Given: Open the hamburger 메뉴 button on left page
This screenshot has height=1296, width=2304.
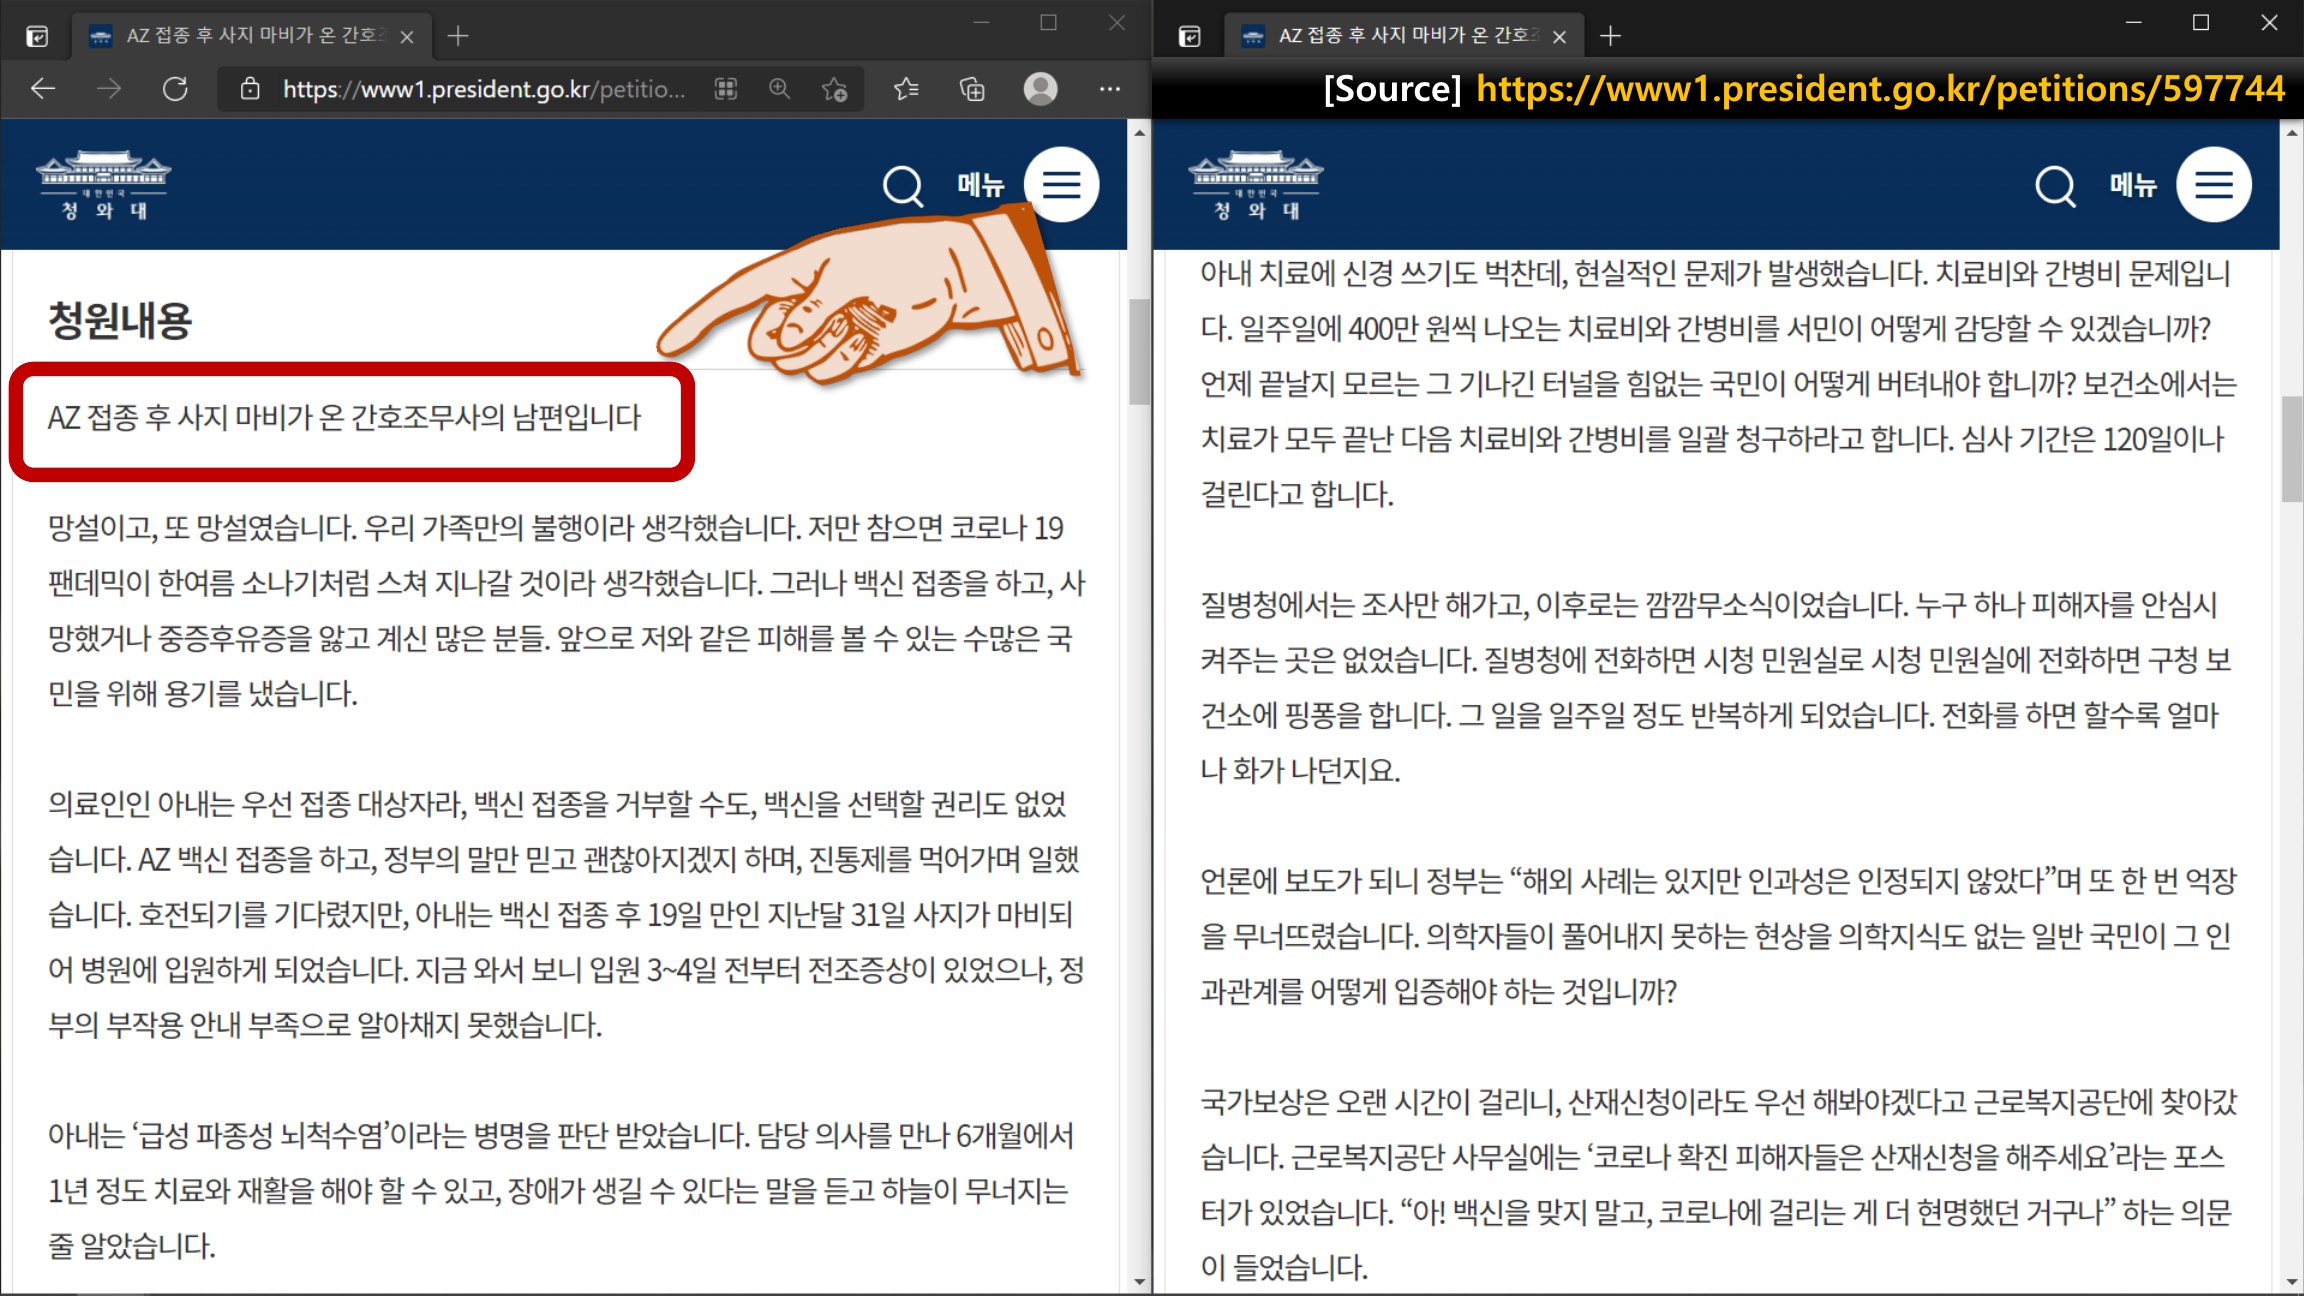Looking at the screenshot, I should [x=1061, y=185].
